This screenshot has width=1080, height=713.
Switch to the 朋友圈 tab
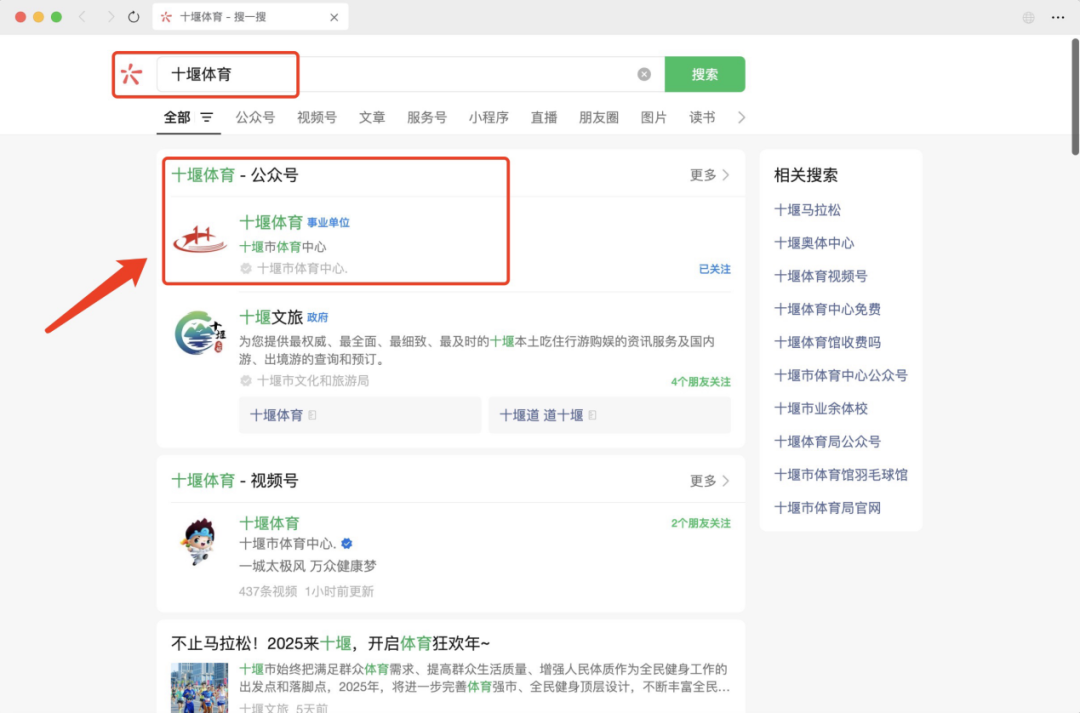coord(599,118)
